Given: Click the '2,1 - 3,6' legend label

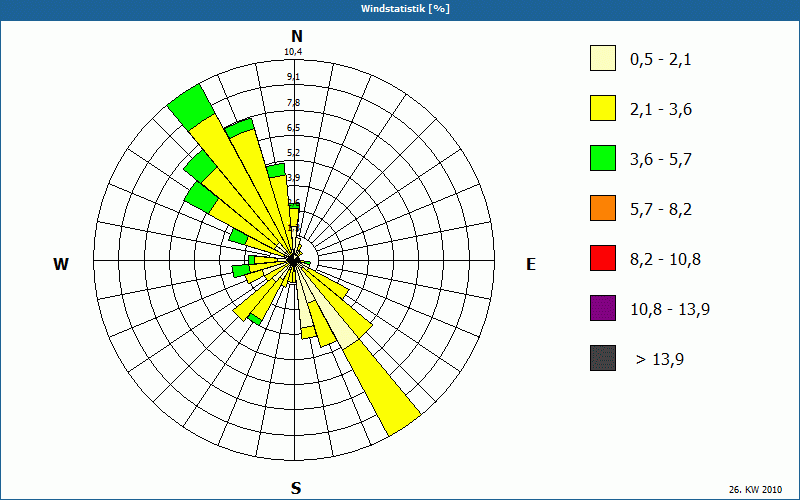Looking at the screenshot, I should (661, 110).
